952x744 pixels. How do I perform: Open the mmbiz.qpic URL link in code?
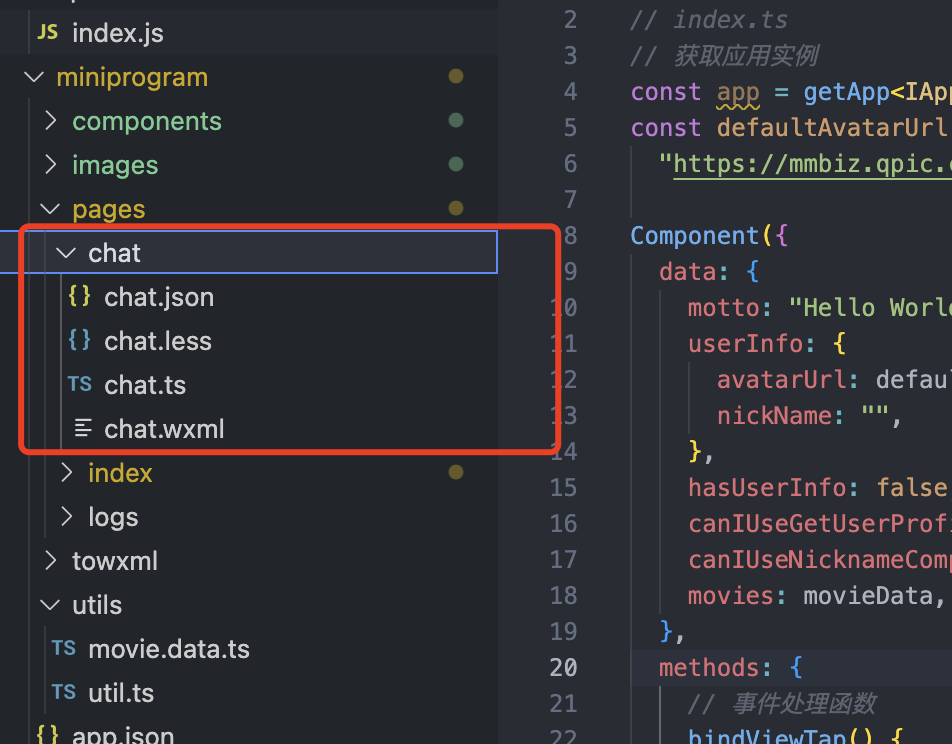pos(810,163)
